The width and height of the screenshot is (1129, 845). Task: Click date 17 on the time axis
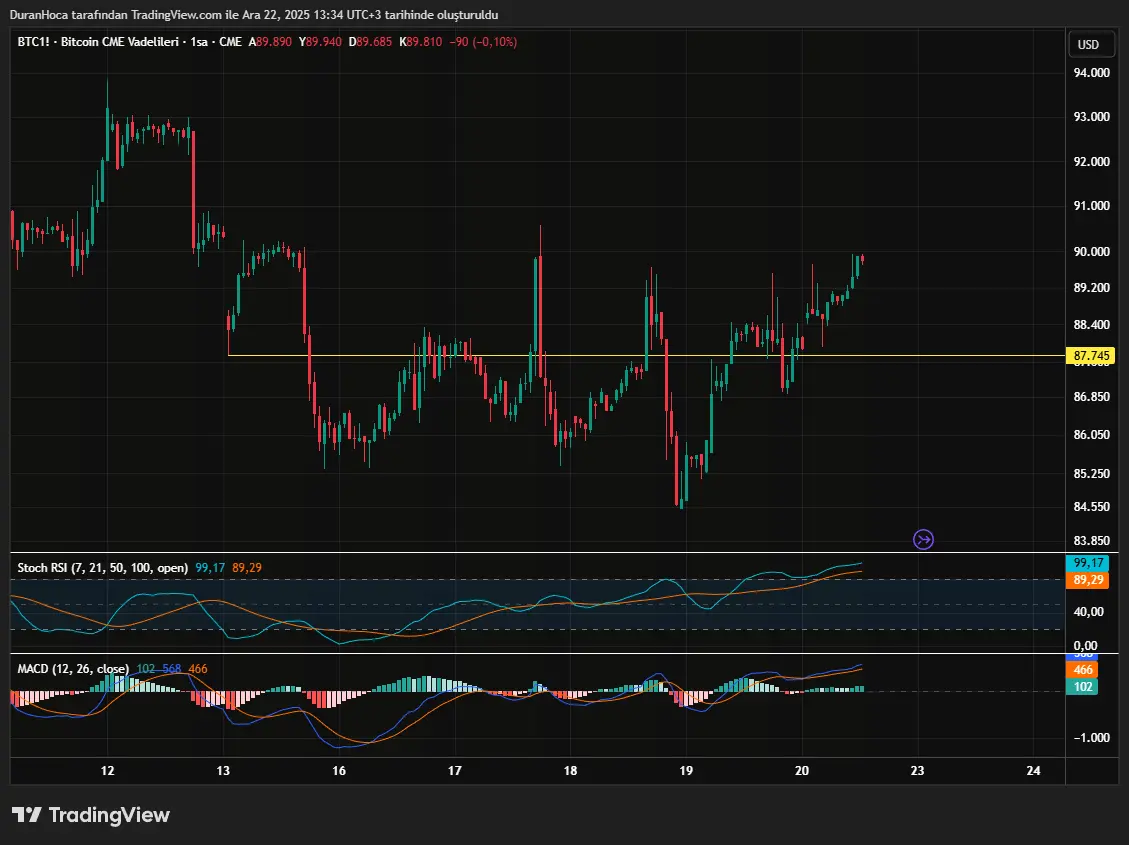coord(454,771)
